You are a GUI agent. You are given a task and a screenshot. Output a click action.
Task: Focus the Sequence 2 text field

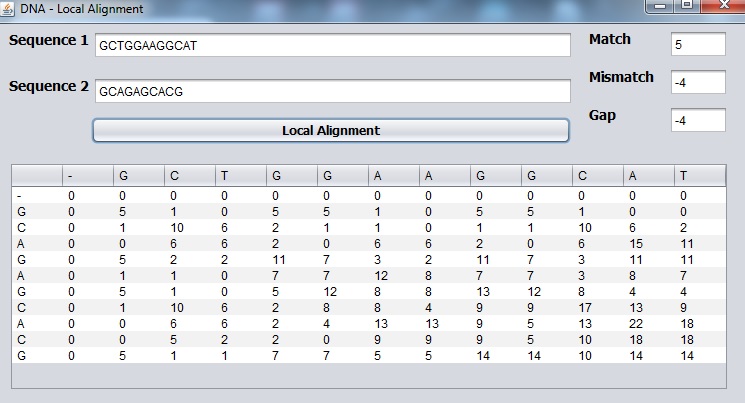pos(333,91)
